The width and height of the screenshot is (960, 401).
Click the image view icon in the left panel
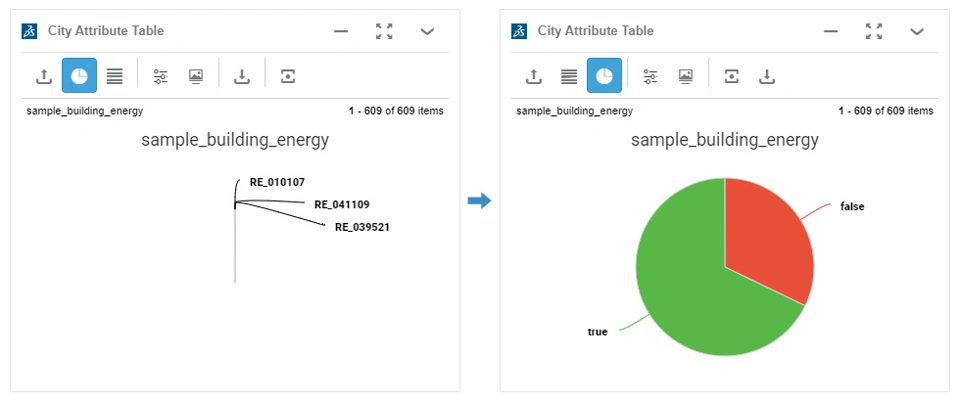(196, 76)
